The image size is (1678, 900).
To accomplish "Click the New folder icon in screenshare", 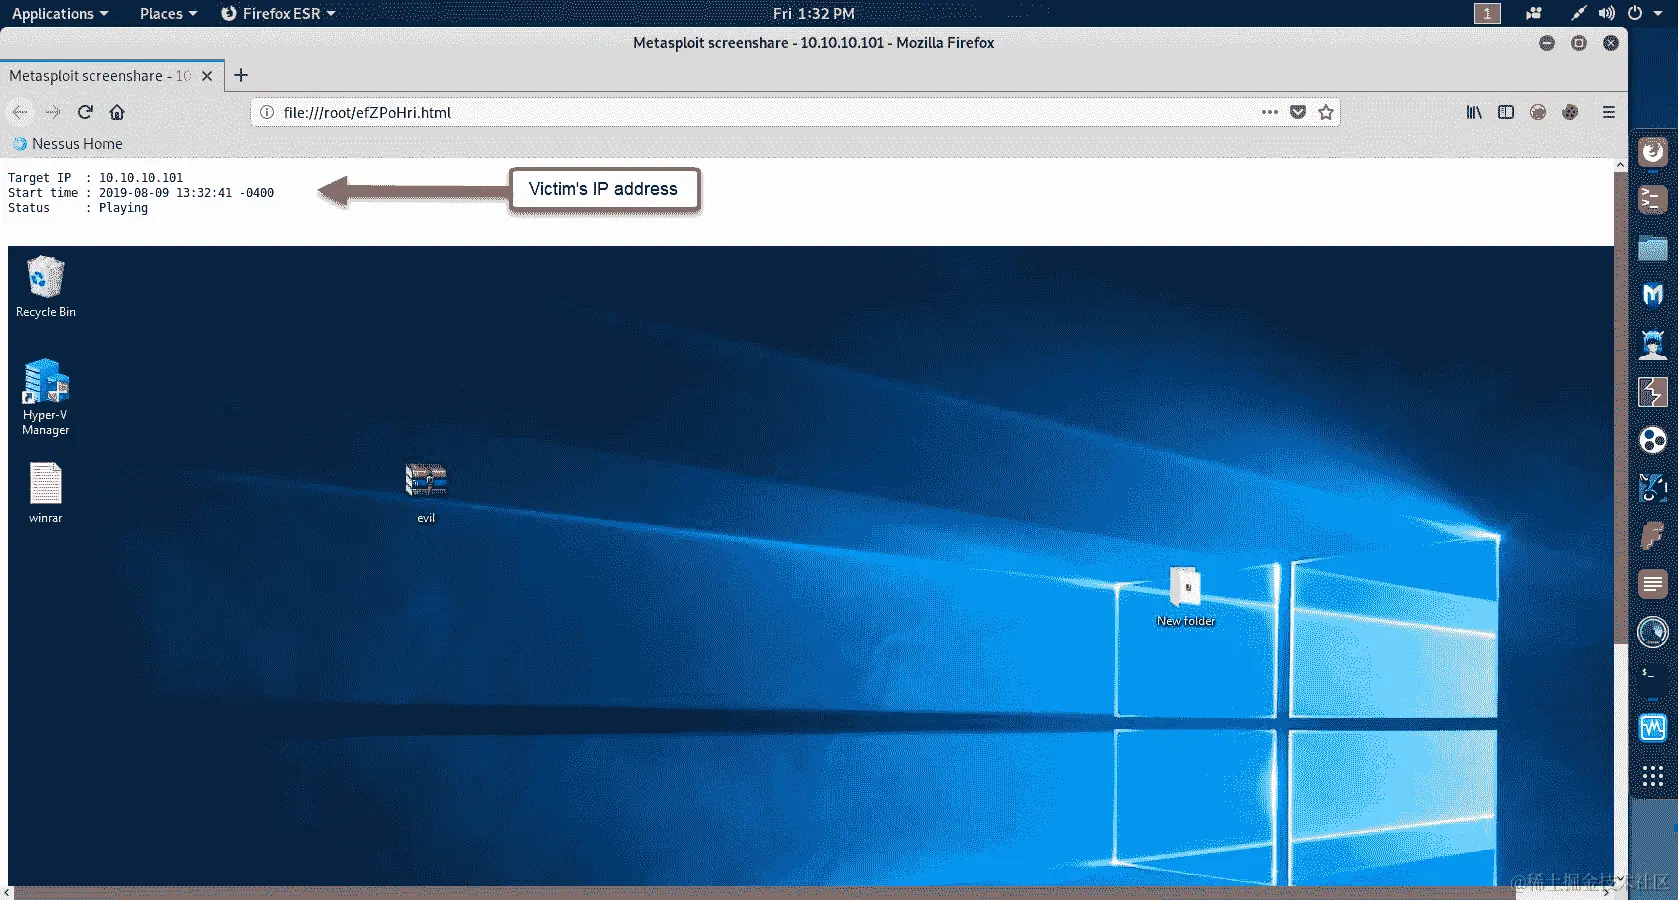I will [x=1186, y=597].
